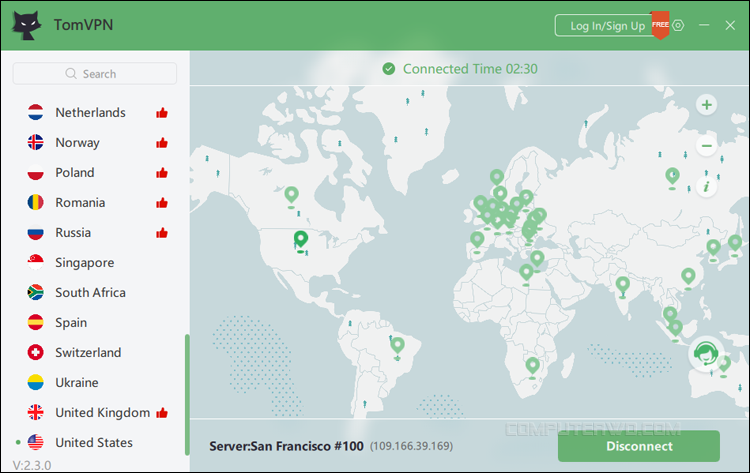This screenshot has height=473, width=750.
Task: Choose Switzerland server label
Action: tap(88, 352)
